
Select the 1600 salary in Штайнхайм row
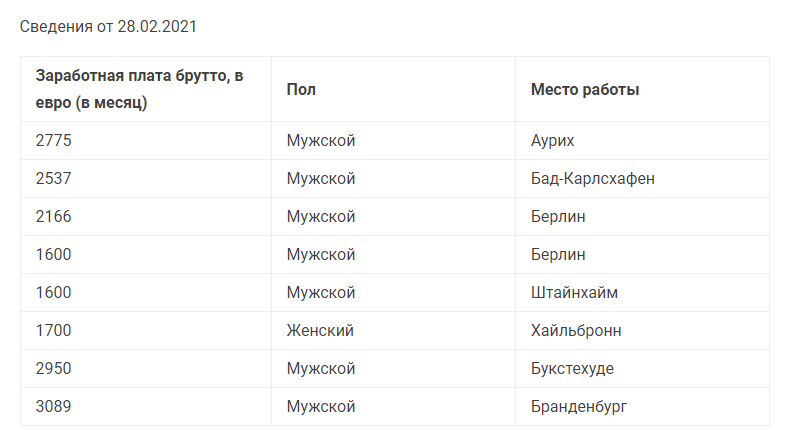[54, 293]
